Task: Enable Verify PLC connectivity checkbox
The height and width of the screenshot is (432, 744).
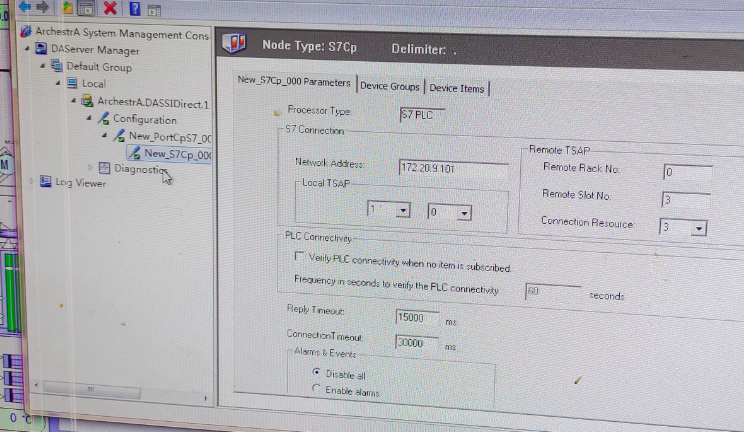Action: [x=298, y=257]
